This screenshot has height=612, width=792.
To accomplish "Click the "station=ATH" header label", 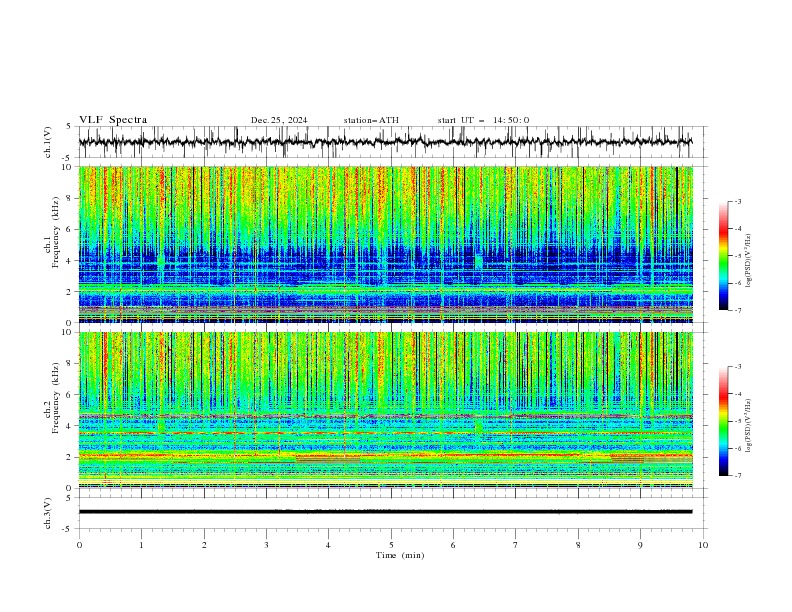I will pos(371,120).
